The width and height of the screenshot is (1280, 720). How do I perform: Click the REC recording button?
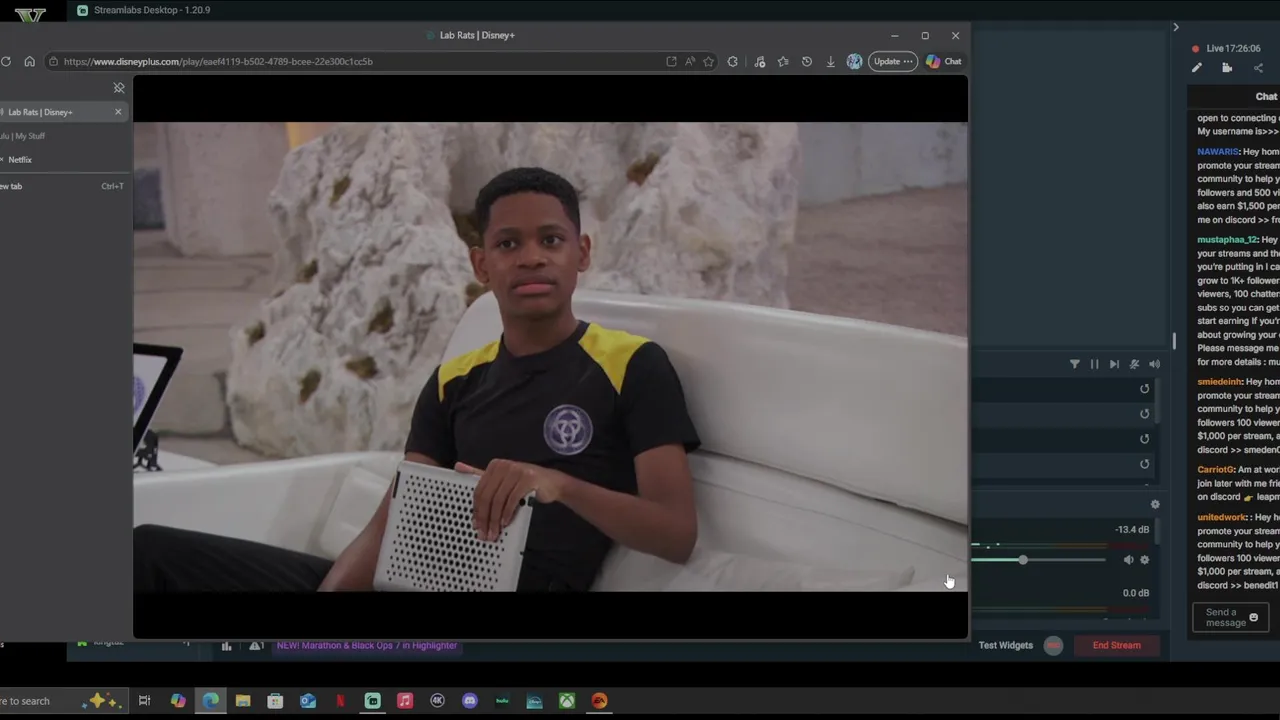pos(1053,645)
